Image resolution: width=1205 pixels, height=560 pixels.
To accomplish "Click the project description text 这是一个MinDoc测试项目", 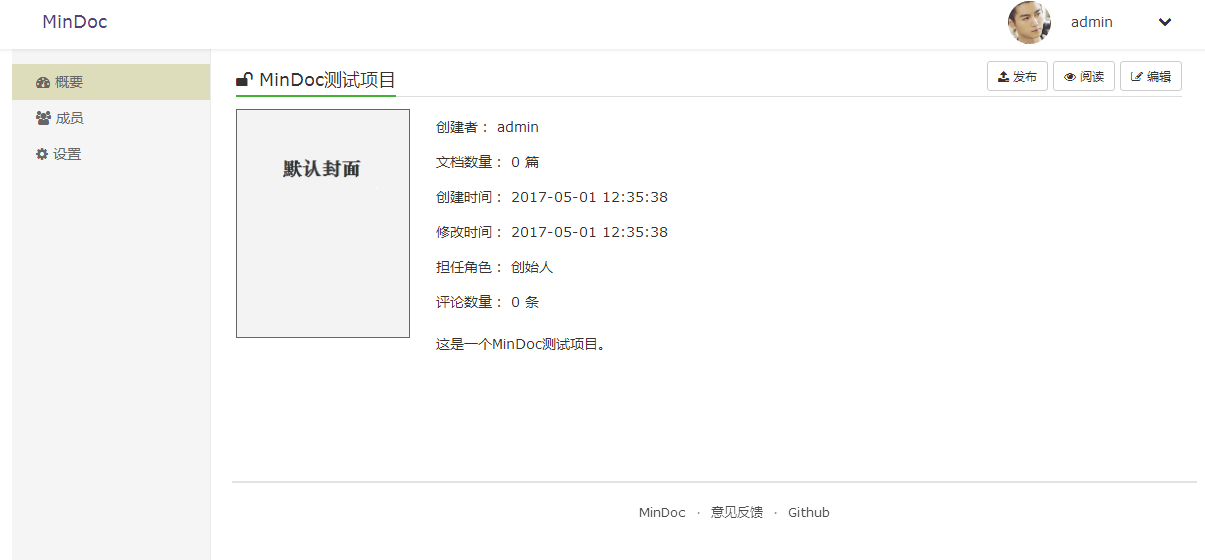I will (x=521, y=344).
